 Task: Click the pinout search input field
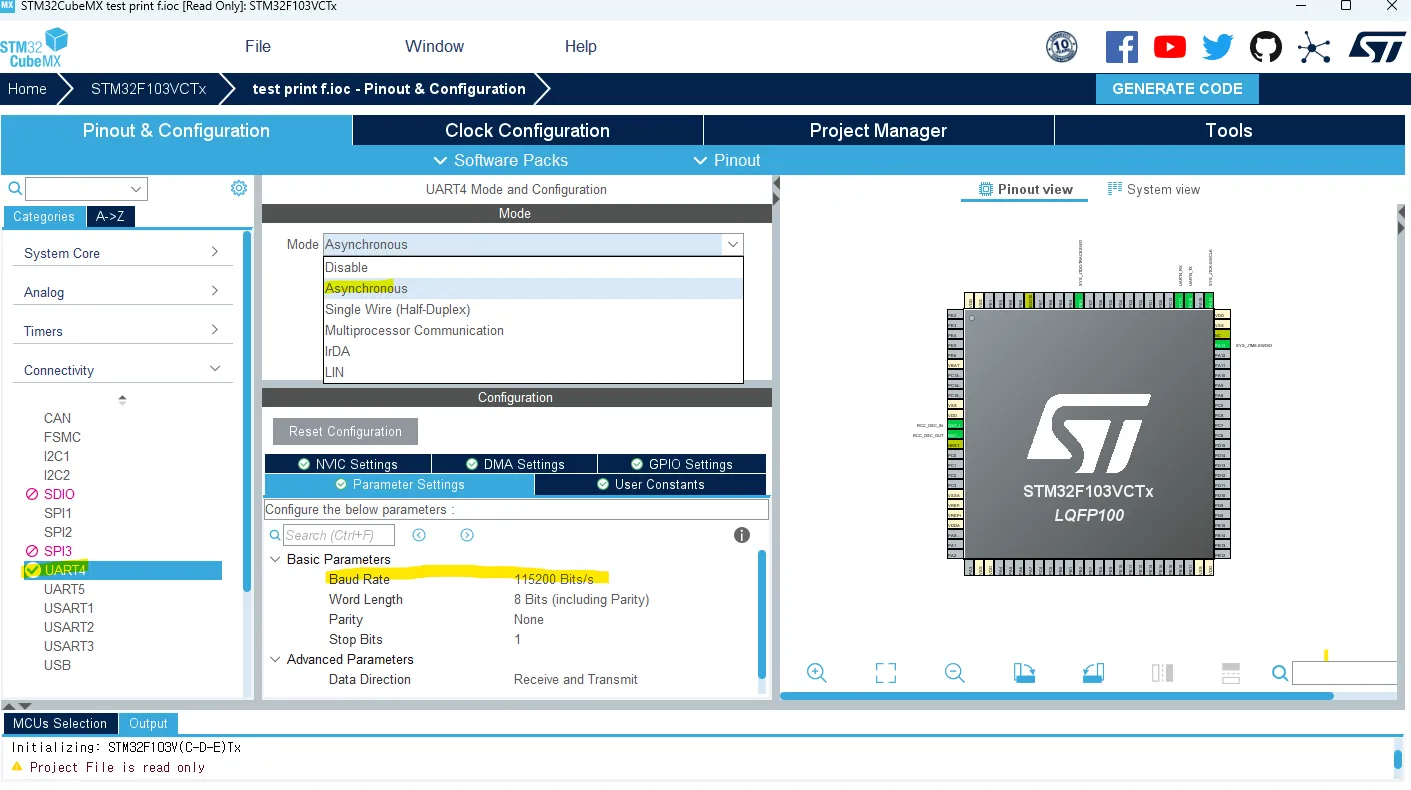[x=1344, y=673]
